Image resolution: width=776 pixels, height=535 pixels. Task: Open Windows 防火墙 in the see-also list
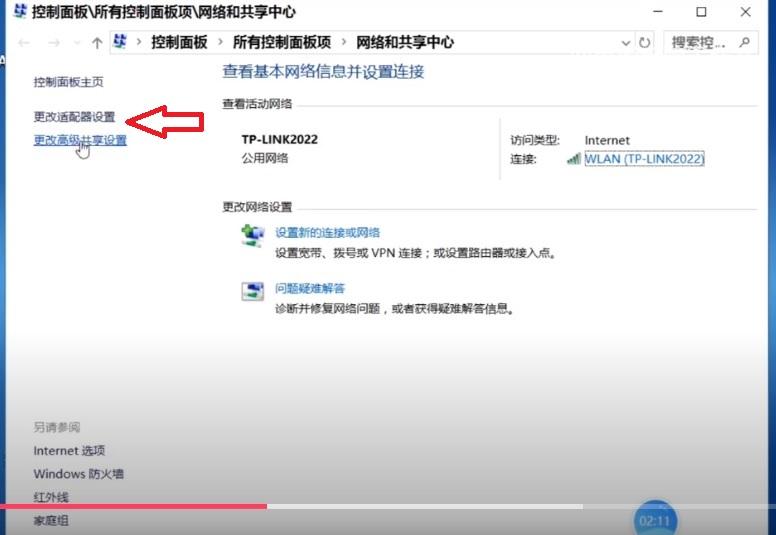[x=79, y=474]
